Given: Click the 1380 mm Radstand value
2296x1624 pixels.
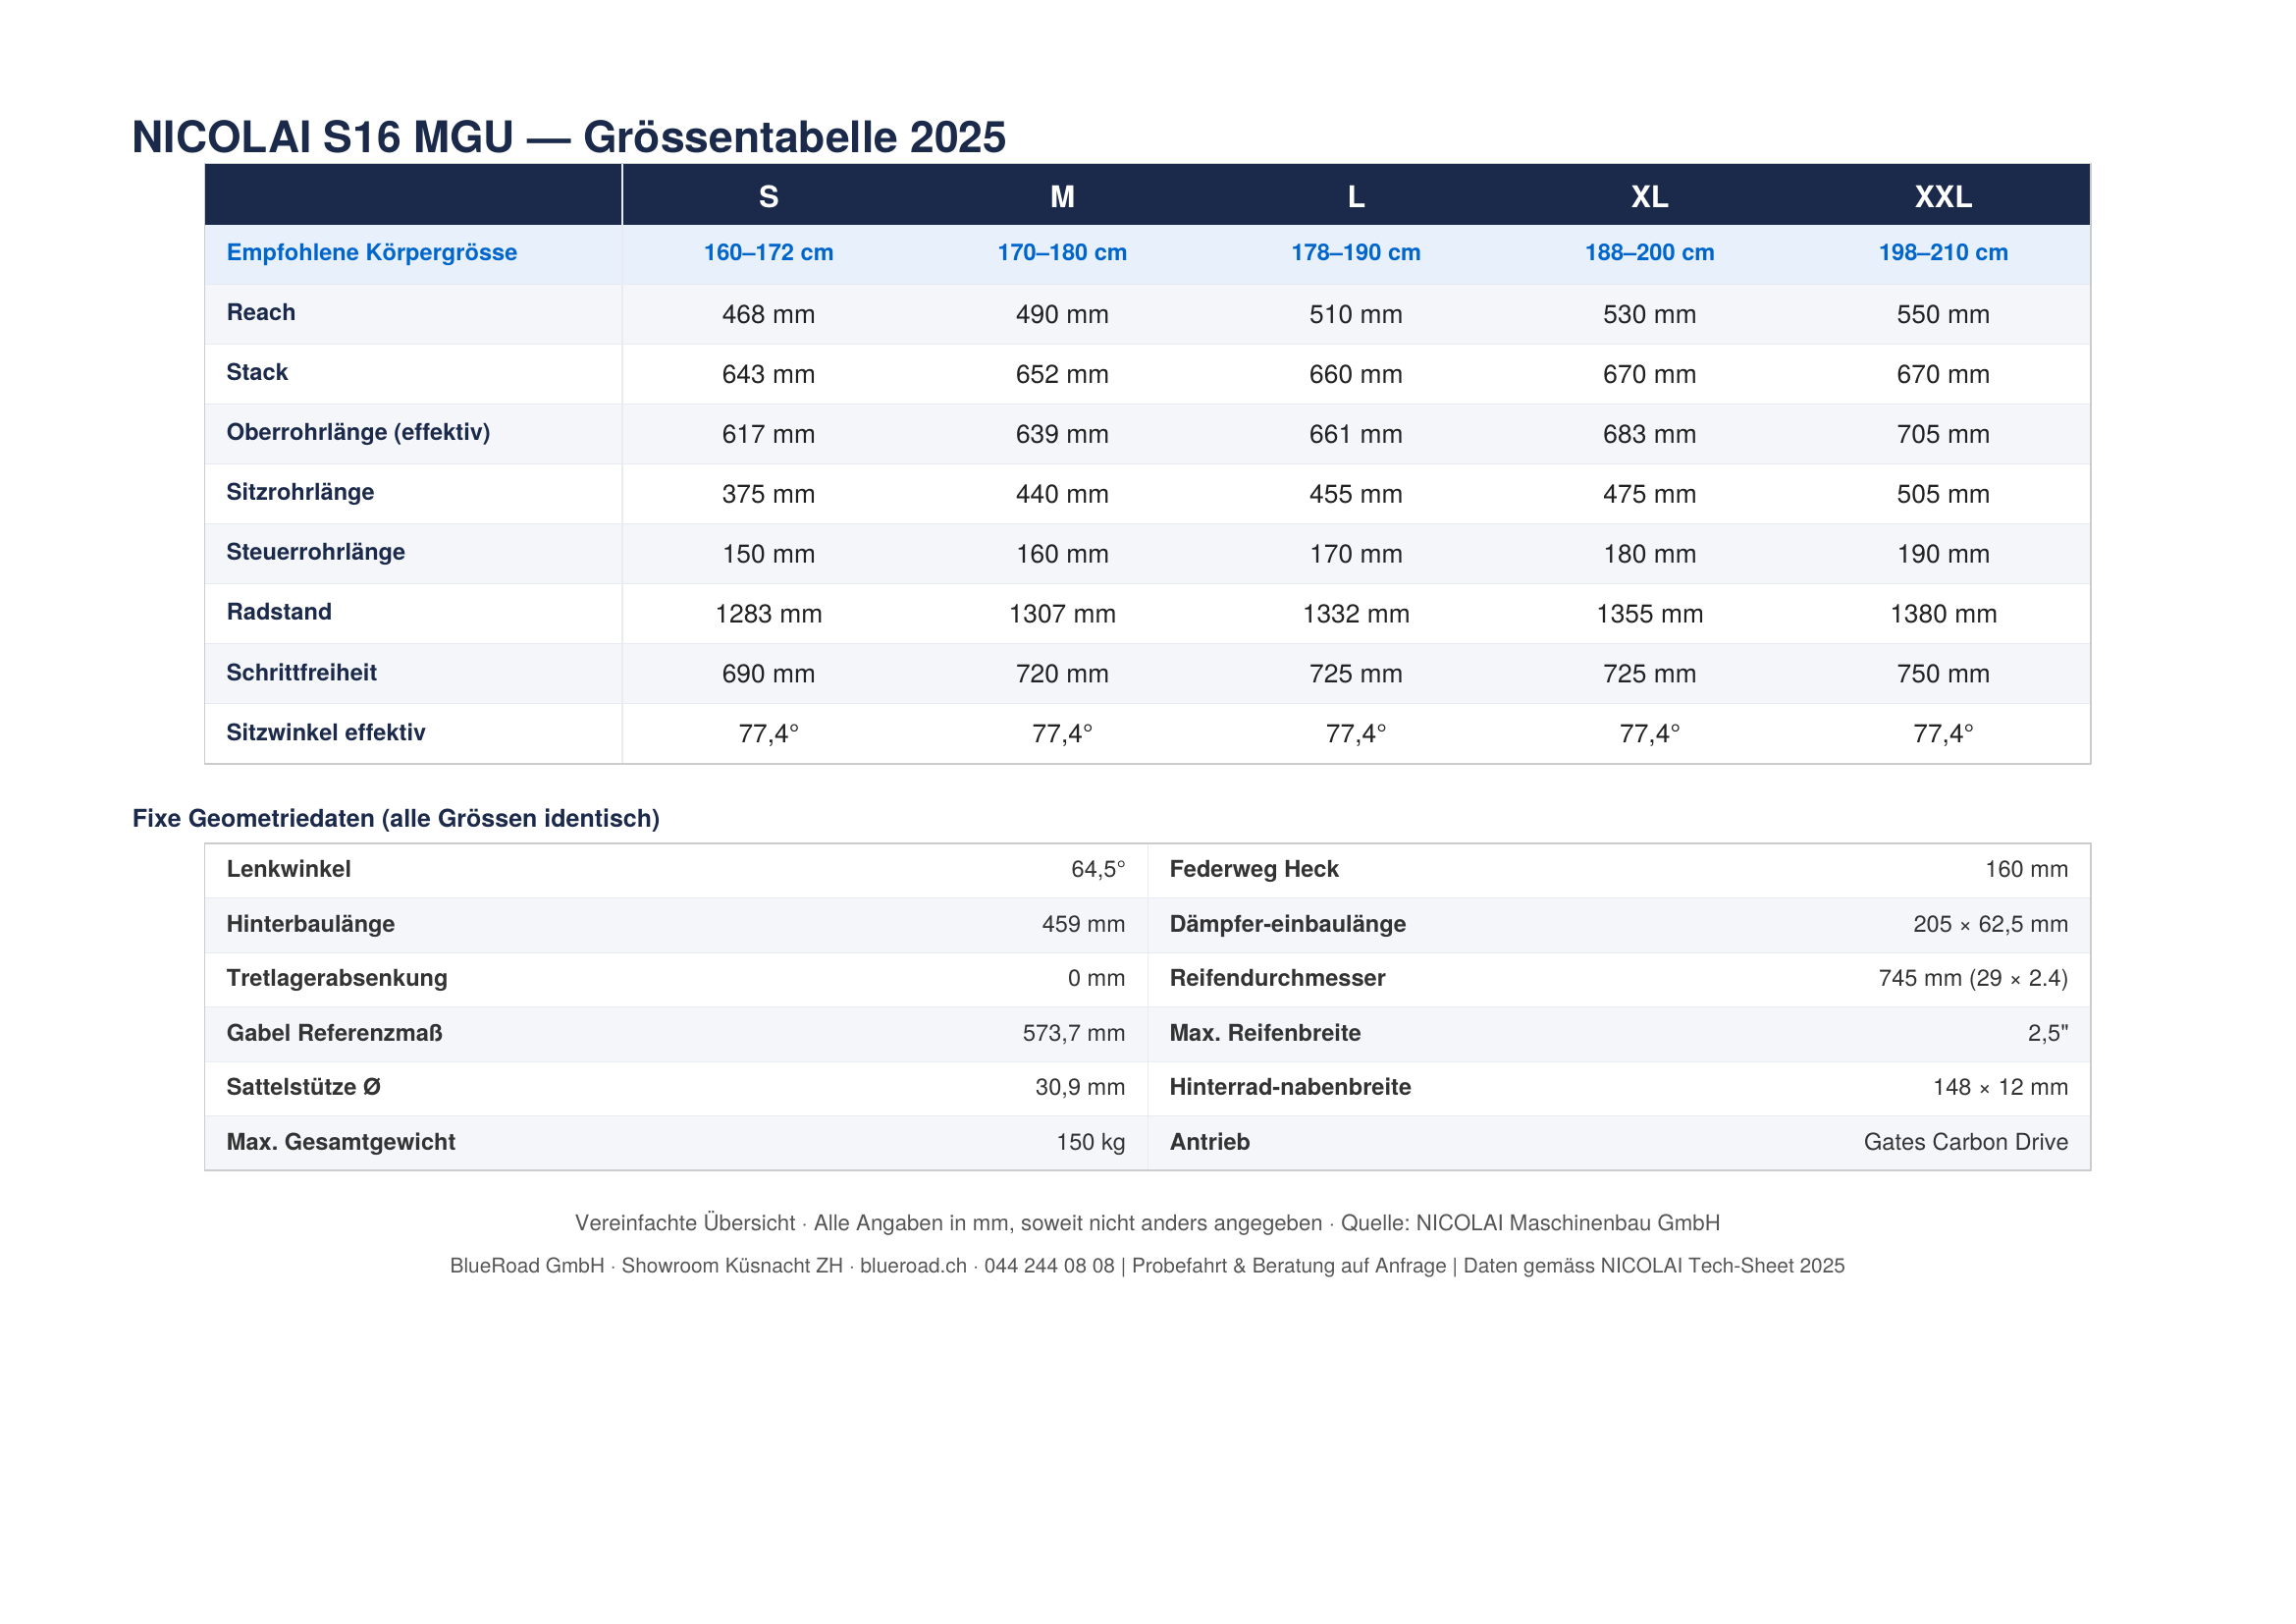Looking at the screenshot, I should click(x=1942, y=614).
